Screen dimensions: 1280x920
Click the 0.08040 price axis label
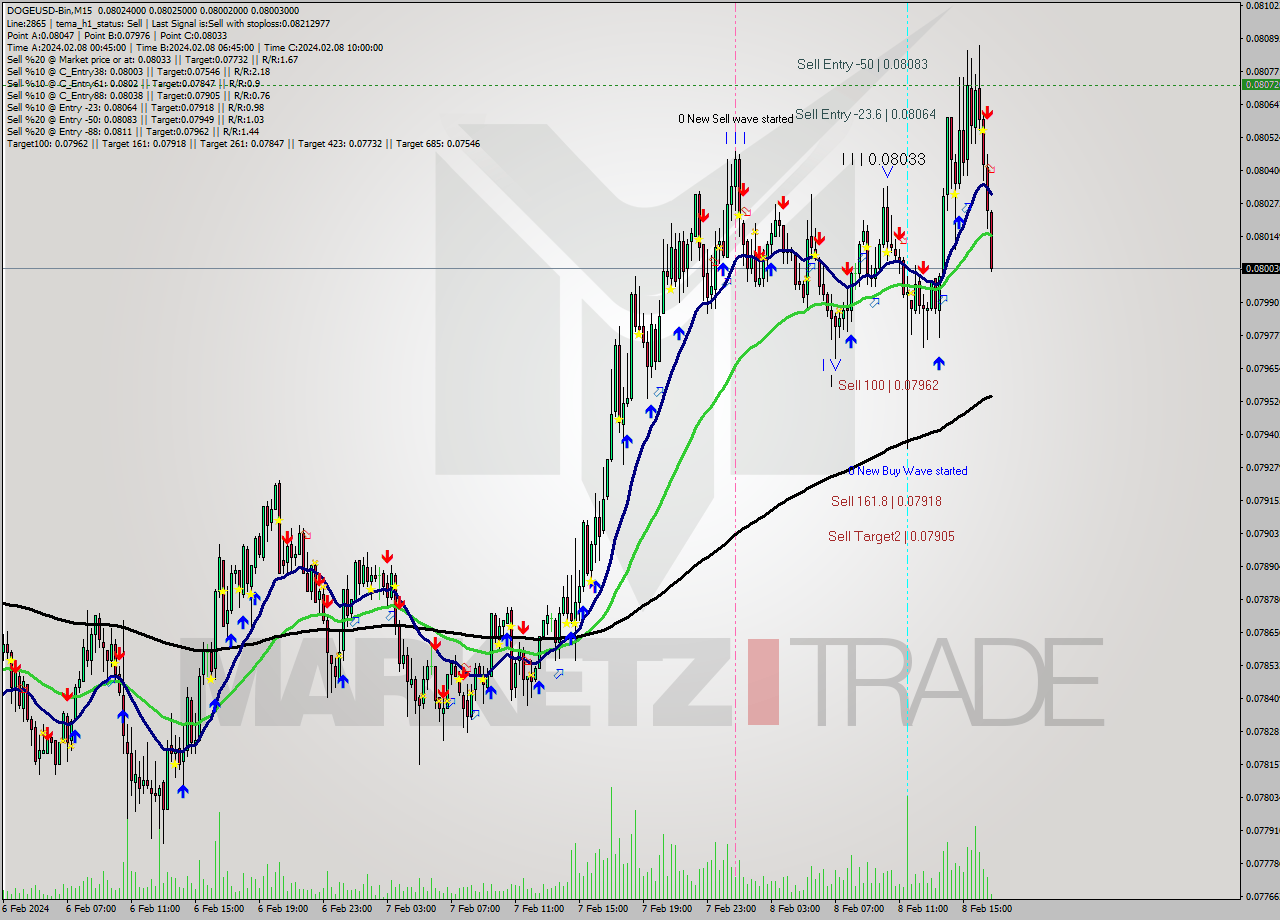point(1262,170)
